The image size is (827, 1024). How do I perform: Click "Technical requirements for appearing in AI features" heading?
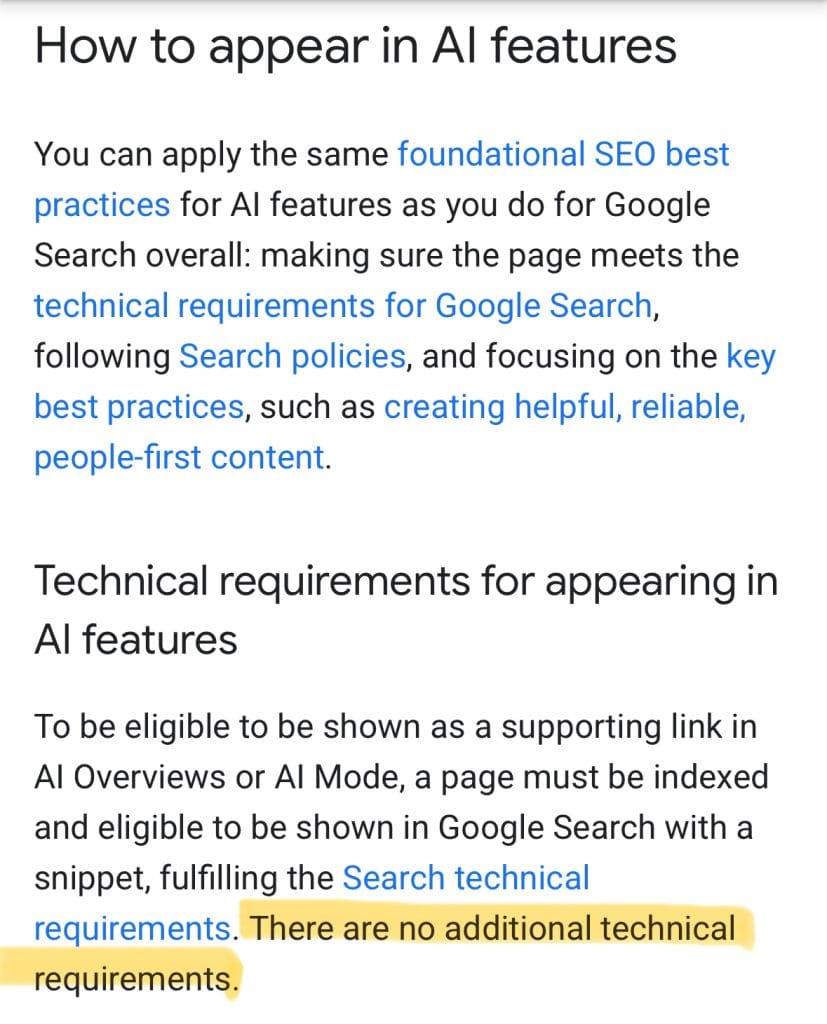[405, 582]
